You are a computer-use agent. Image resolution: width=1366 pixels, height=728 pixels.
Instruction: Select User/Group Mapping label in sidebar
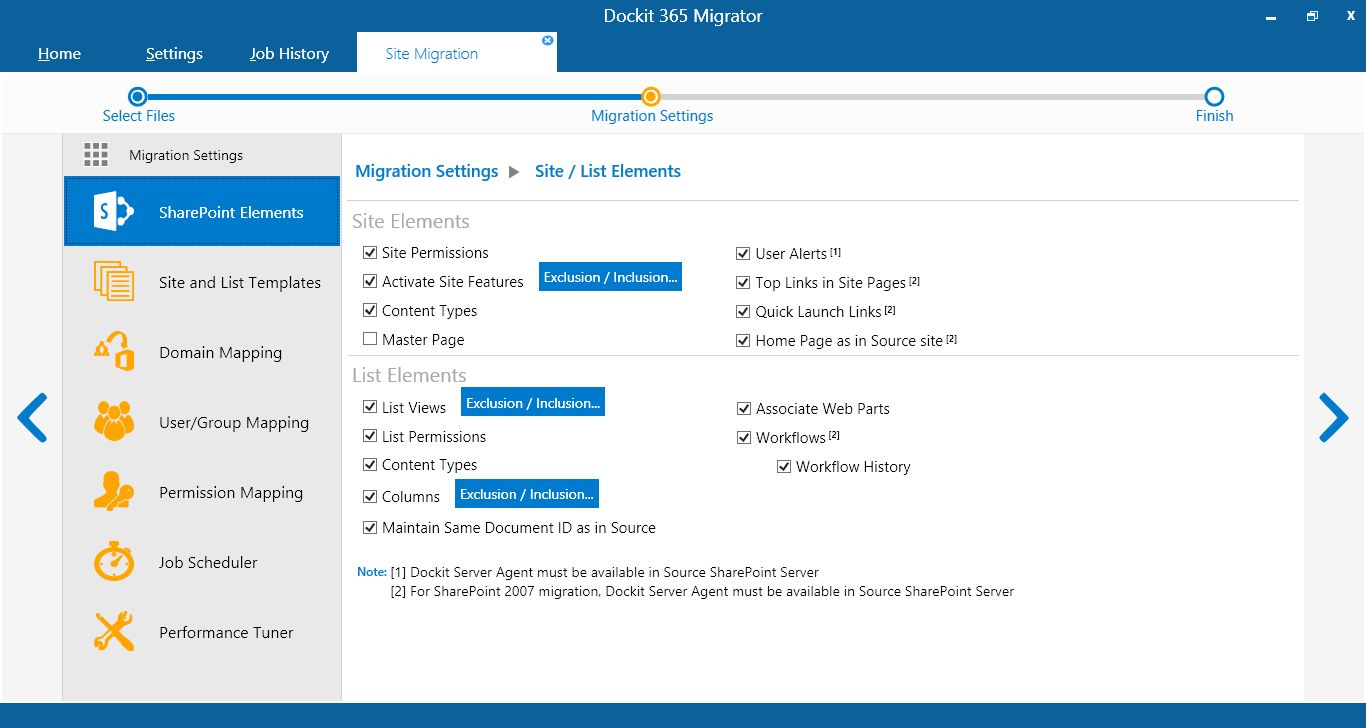pyautogui.click(x=234, y=422)
